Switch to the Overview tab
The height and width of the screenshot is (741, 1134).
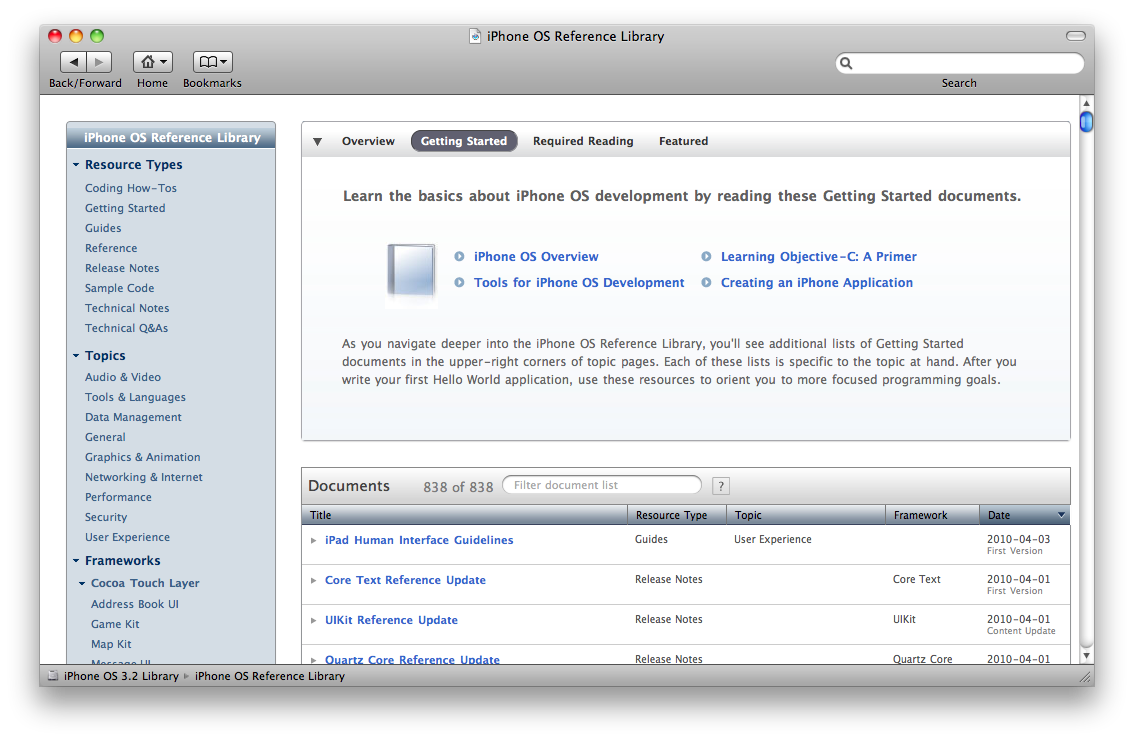click(x=368, y=141)
